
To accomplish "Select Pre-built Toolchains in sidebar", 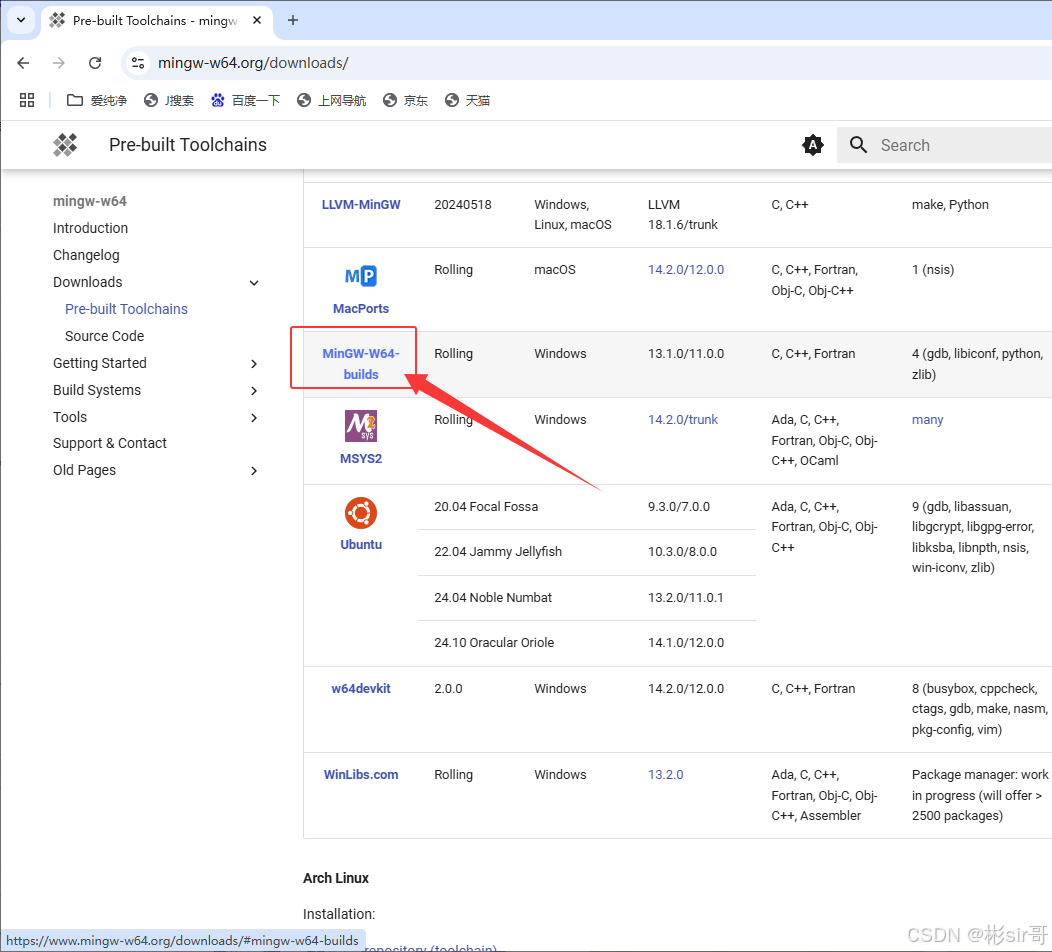I will 126,309.
